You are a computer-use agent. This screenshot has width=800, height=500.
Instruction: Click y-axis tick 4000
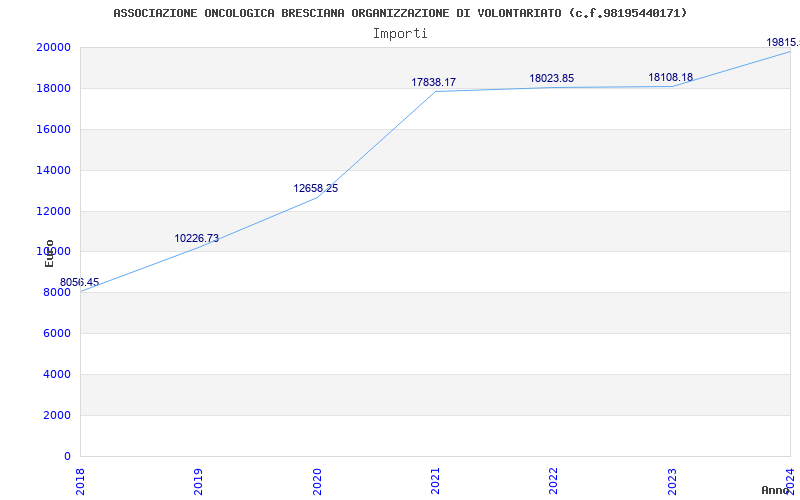[x=57, y=374]
